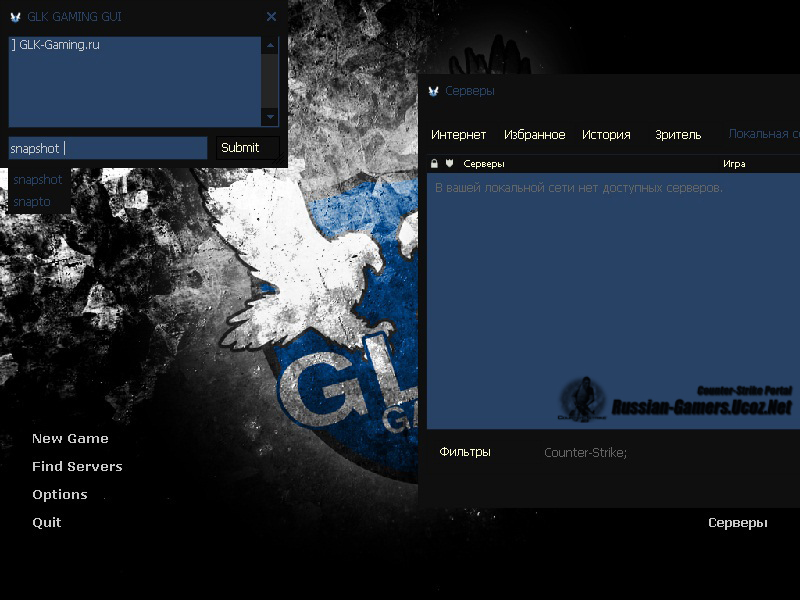
Task: Click the Серверы taskbar button at bottom
Action: pos(738,523)
